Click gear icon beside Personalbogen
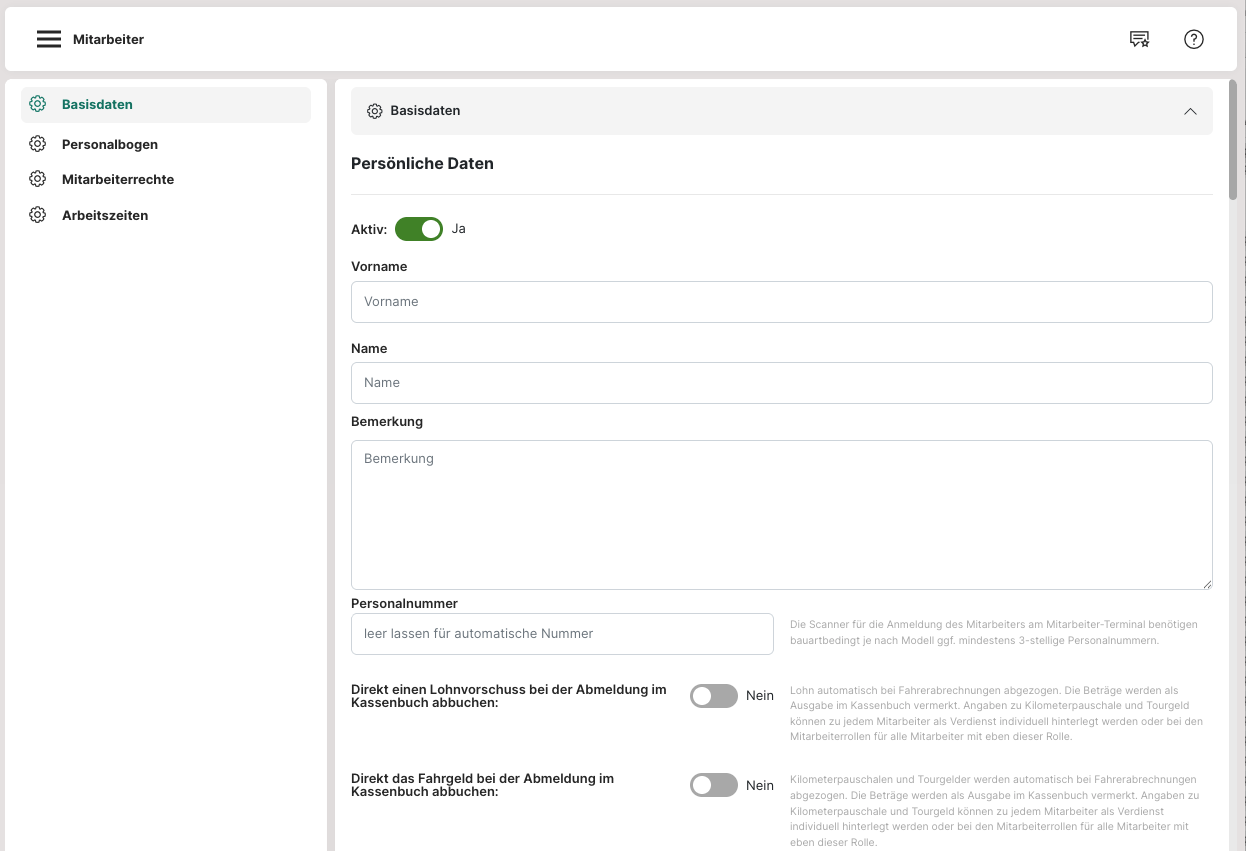 [38, 144]
